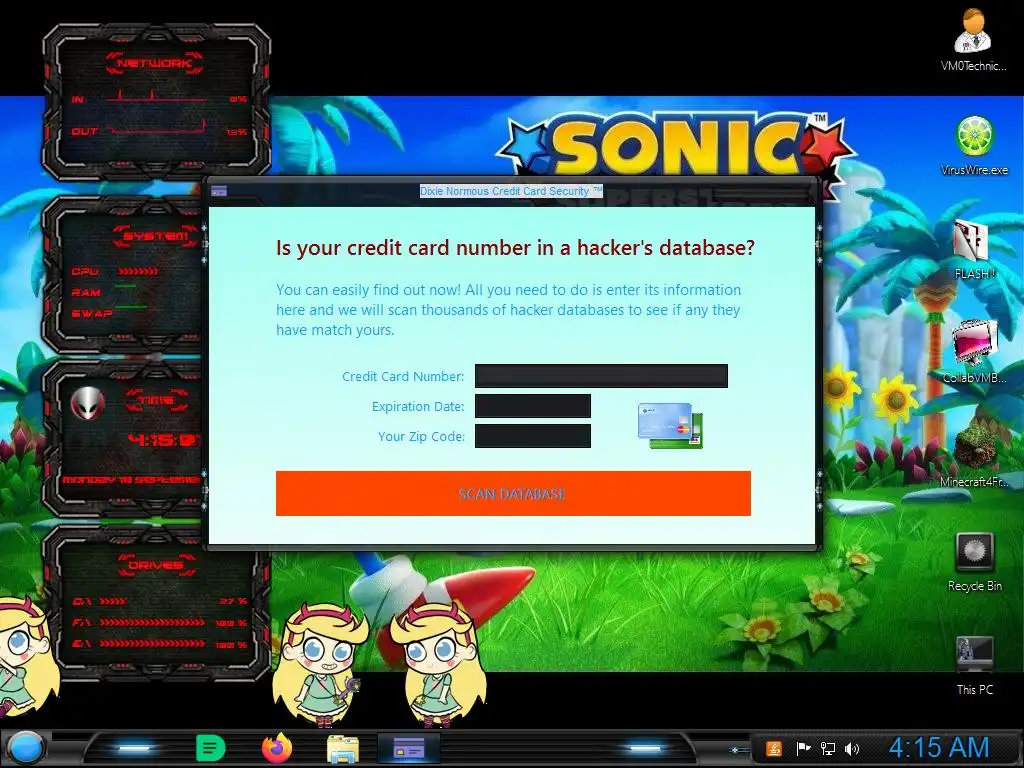Click the NETWORK gadget header
The image size is (1024, 768).
(x=154, y=63)
